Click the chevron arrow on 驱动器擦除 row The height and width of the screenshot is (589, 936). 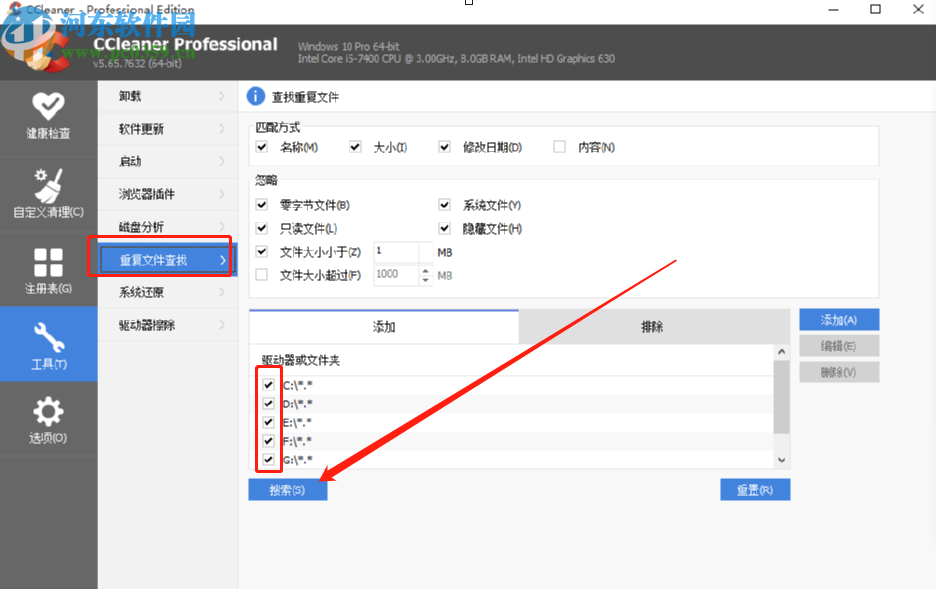[x=222, y=325]
